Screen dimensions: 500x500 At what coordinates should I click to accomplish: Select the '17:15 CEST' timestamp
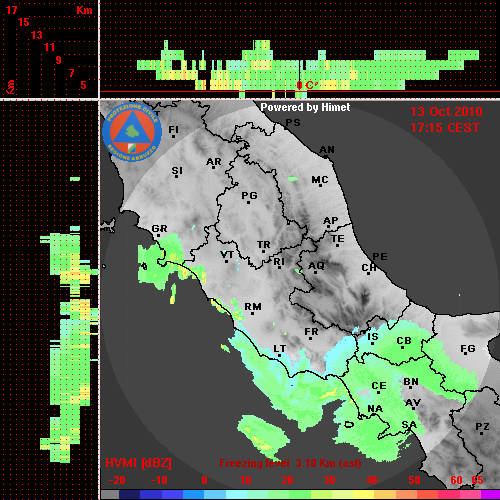point(445,128)
